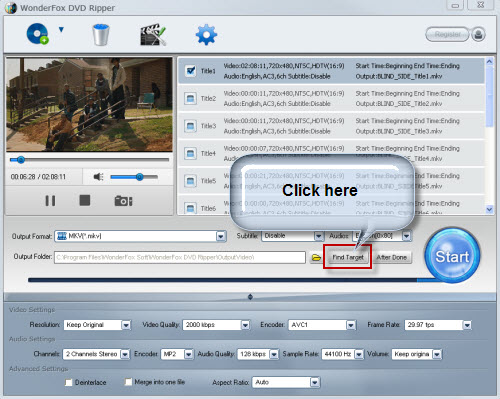The height and width of the screenshot is (399, 500).
Task: Click the WonderFox app logo in title bar
Action: coord(11,8)
